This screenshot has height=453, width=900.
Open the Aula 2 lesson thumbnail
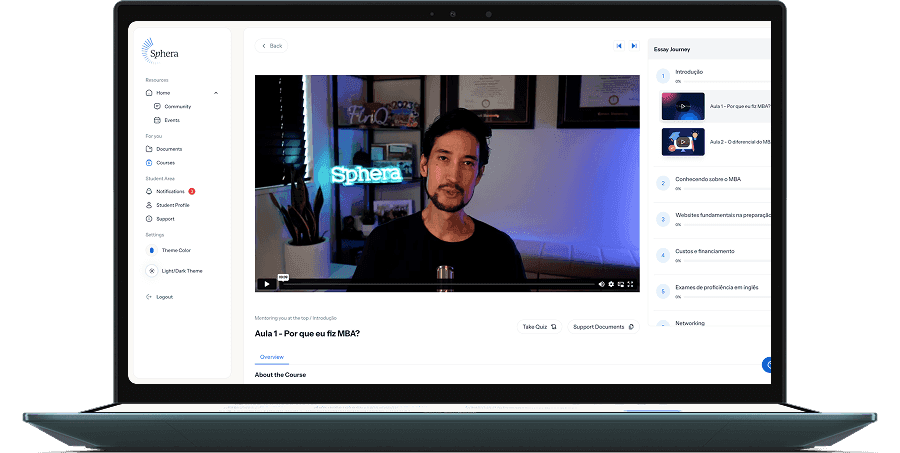click(683, 142)
